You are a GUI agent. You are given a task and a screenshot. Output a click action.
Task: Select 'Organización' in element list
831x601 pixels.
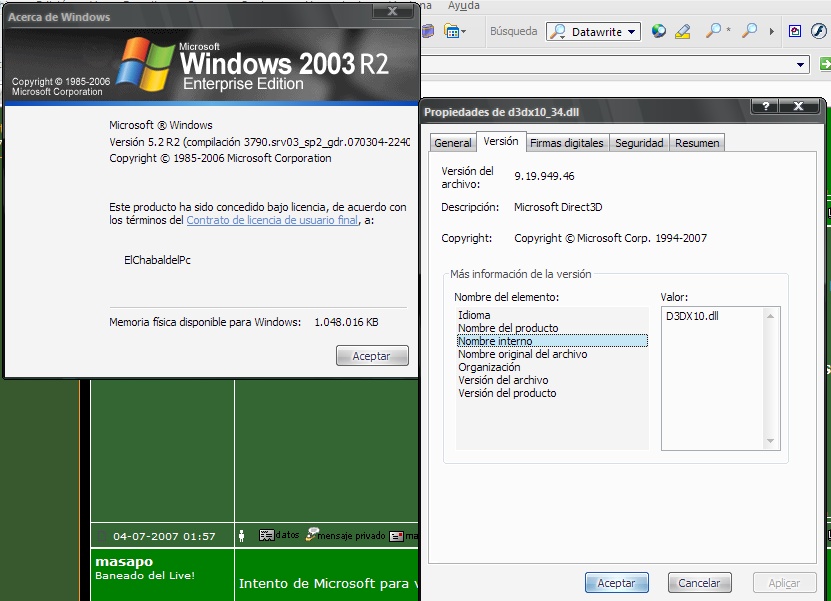point(552,367)
